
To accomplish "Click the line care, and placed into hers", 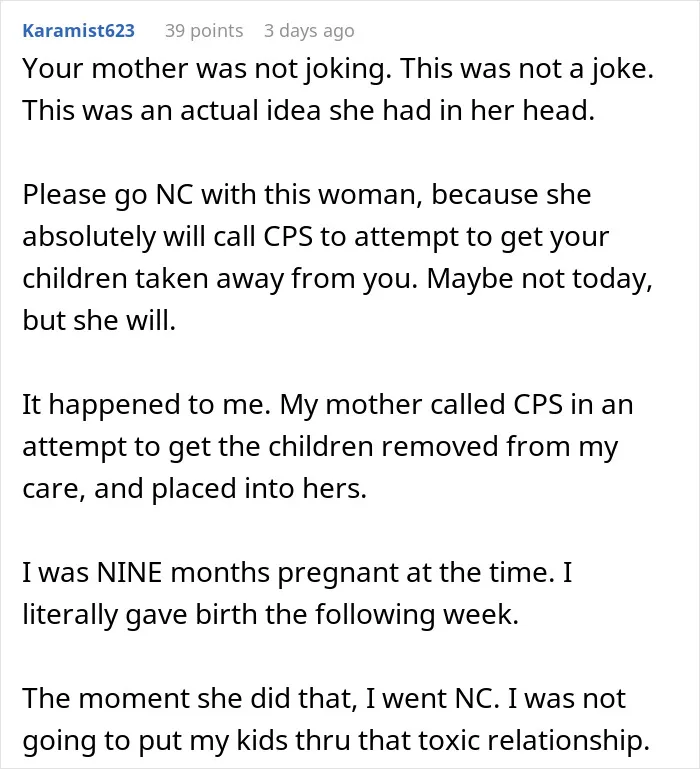I will 195,488.
